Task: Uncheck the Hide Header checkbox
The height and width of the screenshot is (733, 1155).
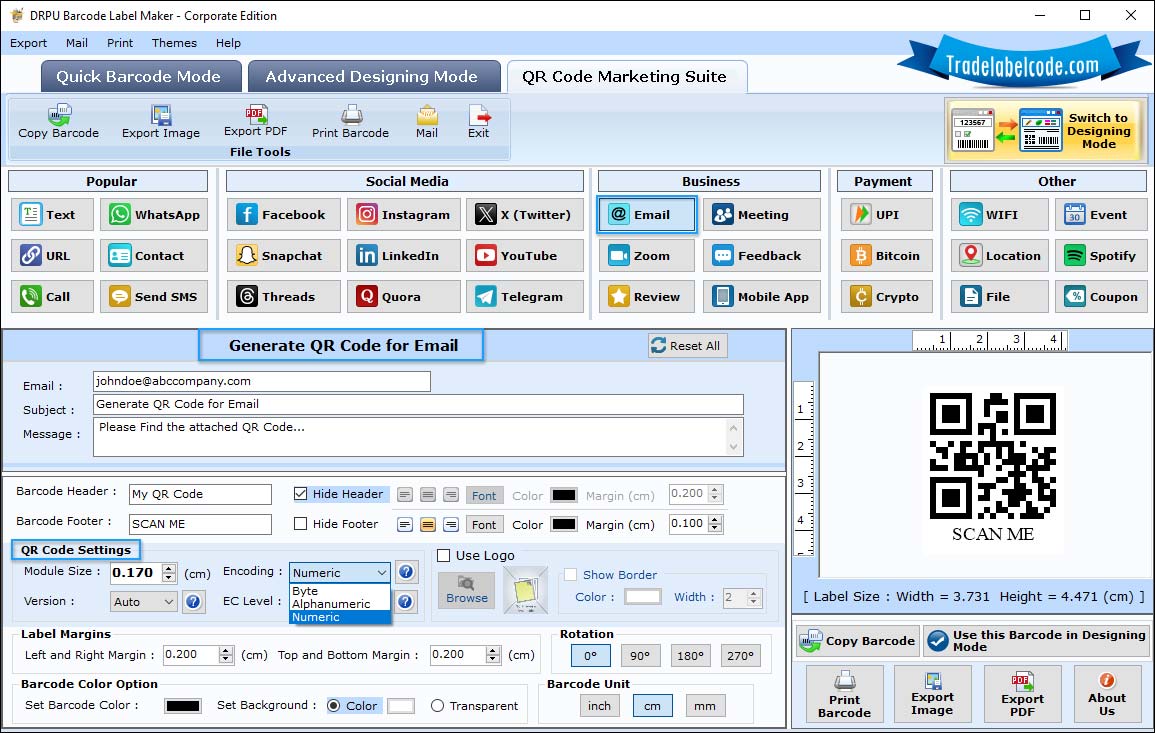Action: tap(301, 494)
